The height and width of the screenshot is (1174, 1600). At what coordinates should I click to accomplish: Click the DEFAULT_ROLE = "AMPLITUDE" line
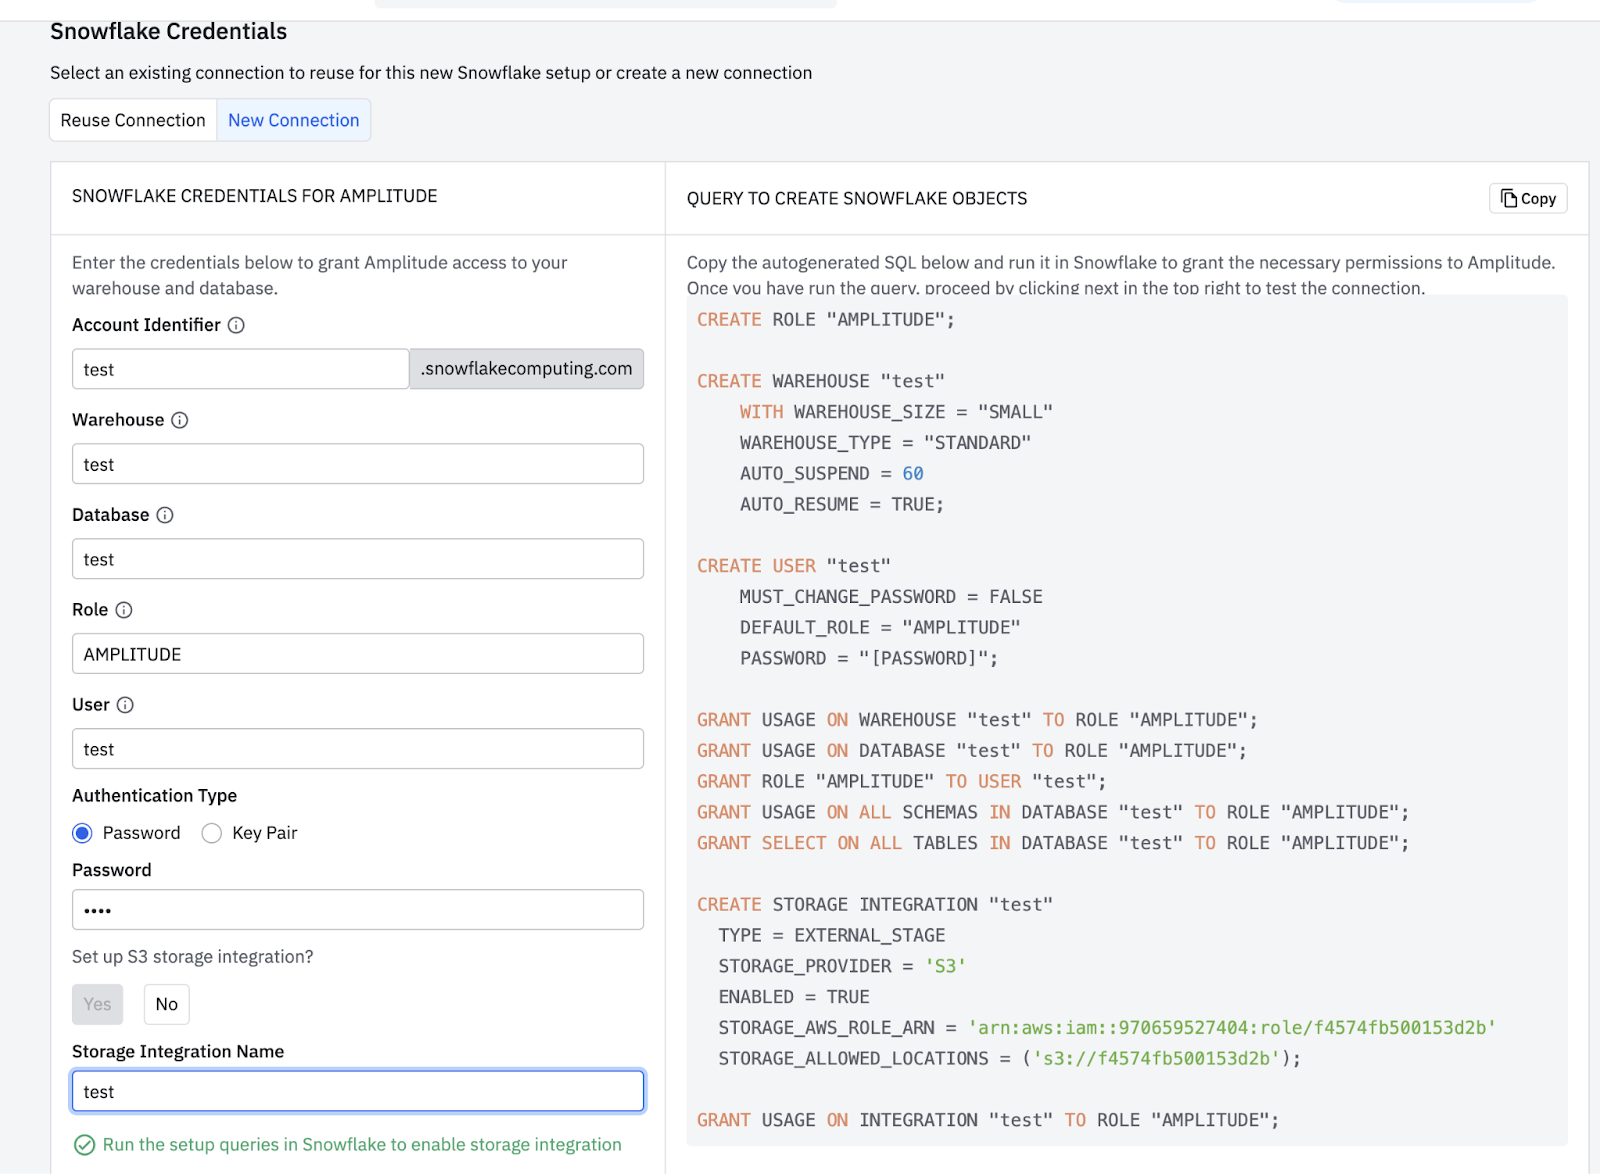pyautogui.click(x=880, y=627)
